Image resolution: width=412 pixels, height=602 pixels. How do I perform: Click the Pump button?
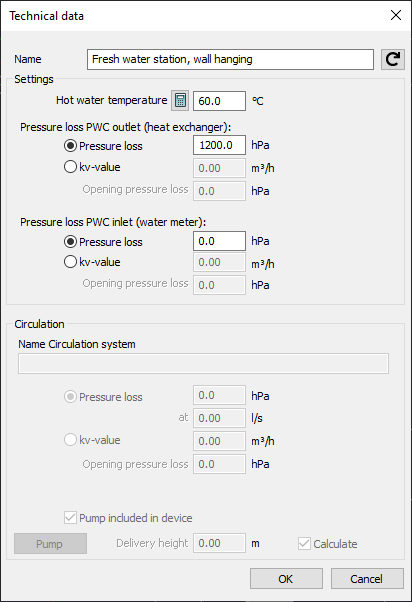pos(50,544)
